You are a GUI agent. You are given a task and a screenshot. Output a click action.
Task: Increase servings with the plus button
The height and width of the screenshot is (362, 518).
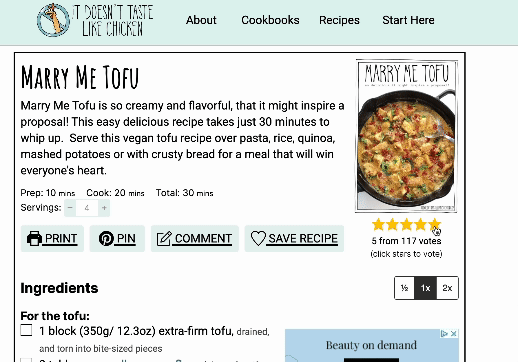[x=104, y=208]
